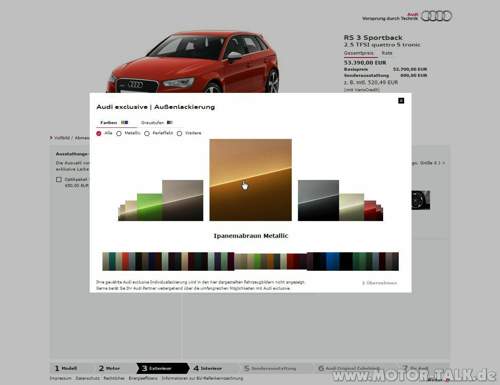500x385 pixels.
Task: Select the Alle radio button
Action: (x=99, y=133)
